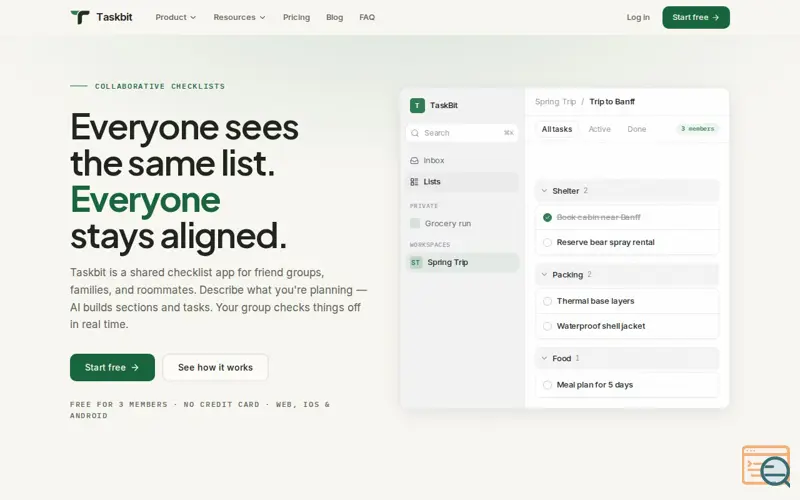800x500 pixels.
Task: Visit the FAQ page
Action: pyautogui.click(x=367, y=17)
